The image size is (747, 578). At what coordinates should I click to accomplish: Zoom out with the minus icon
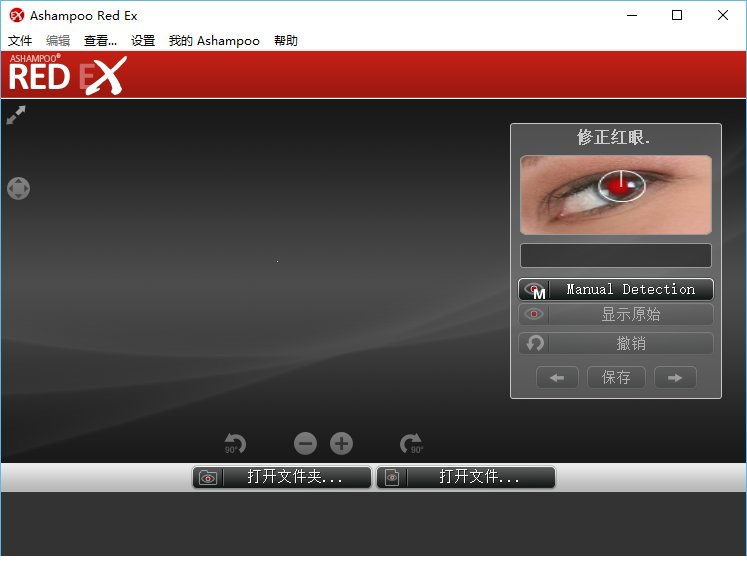(305, 444)
